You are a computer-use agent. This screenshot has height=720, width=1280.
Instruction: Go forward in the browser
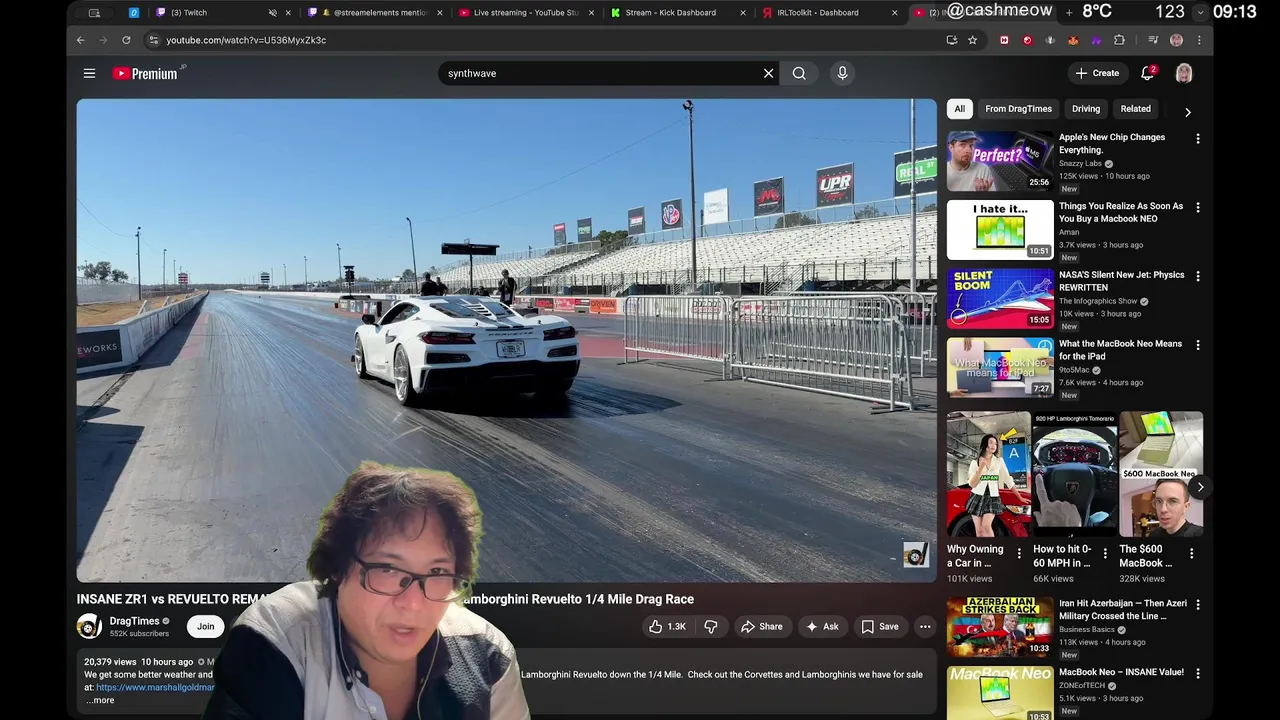(x=103, y=40)
